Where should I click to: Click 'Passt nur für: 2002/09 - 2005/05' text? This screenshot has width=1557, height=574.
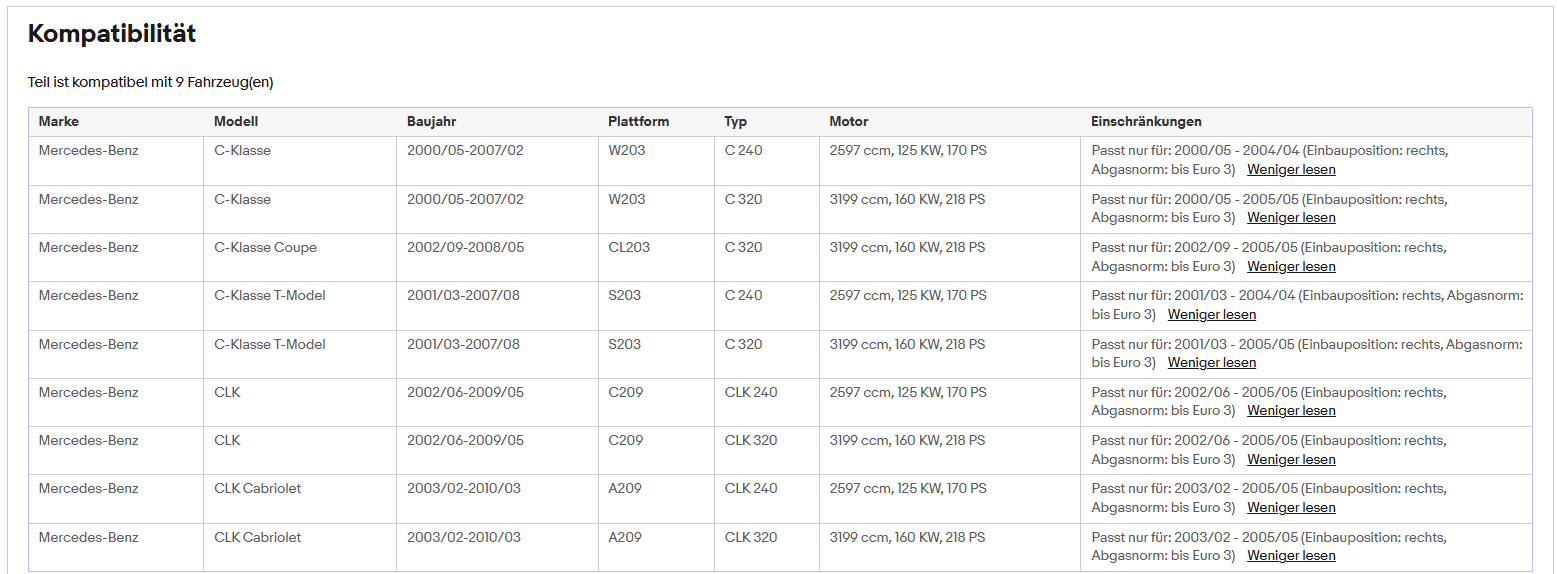tap(1193, 247)
